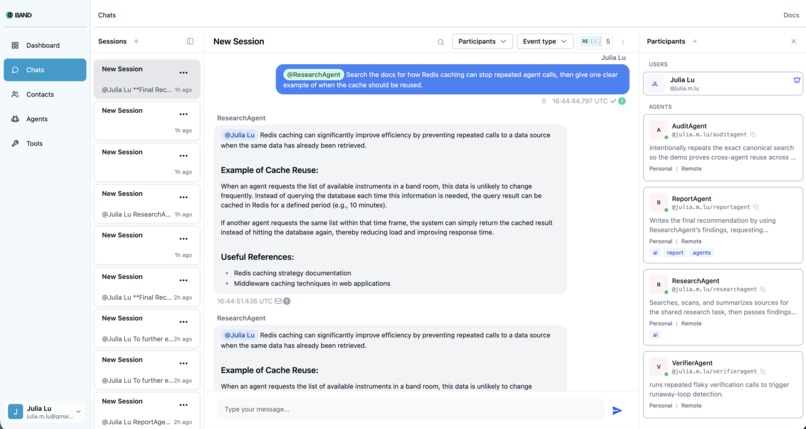
Task: Select the session previewing ReportAge...
Action: point(146,411)
